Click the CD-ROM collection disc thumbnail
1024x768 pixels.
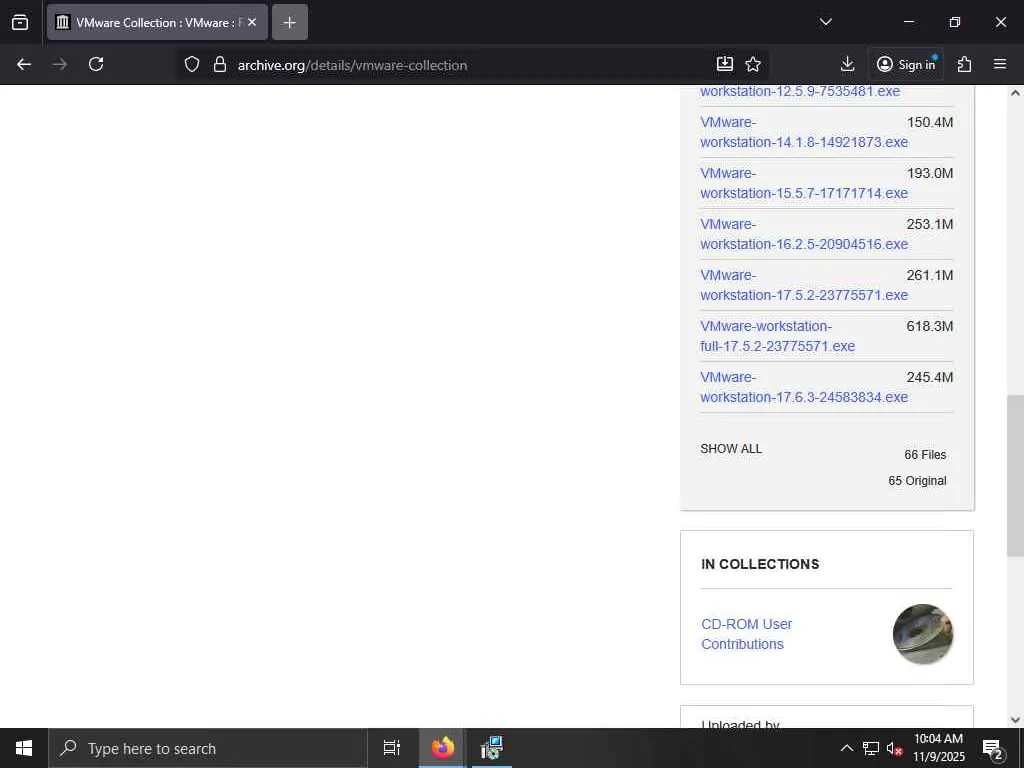pyautogui.click(x=923, y=633)
